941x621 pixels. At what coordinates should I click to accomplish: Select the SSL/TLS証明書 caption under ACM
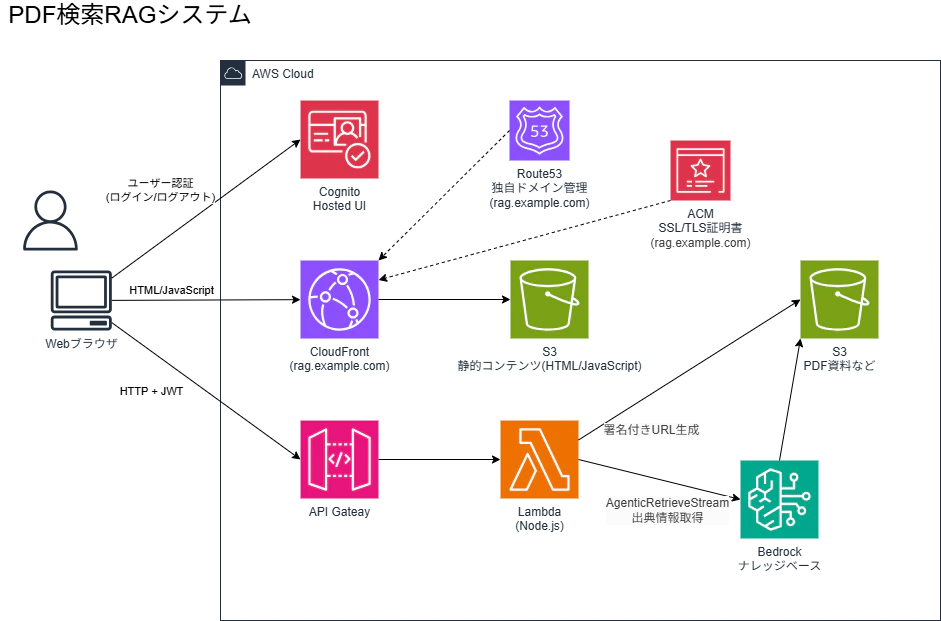pos(700,228)
